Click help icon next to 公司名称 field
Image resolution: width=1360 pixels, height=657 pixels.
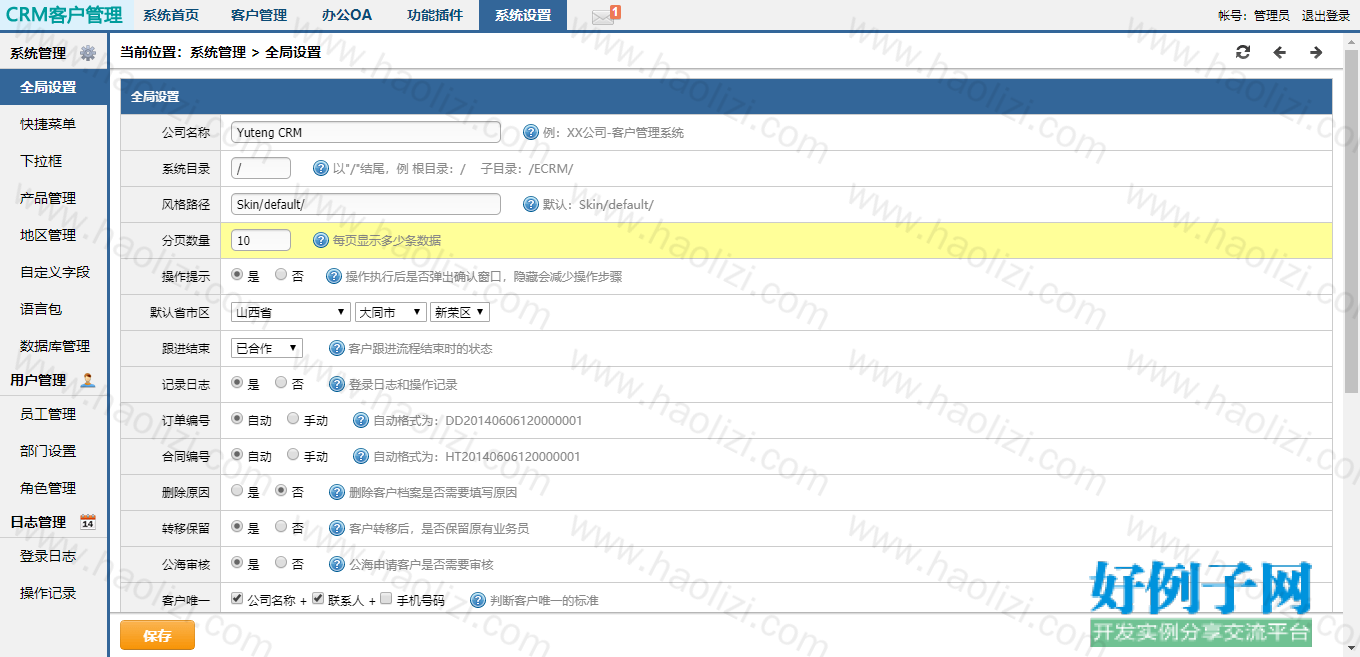531,132
